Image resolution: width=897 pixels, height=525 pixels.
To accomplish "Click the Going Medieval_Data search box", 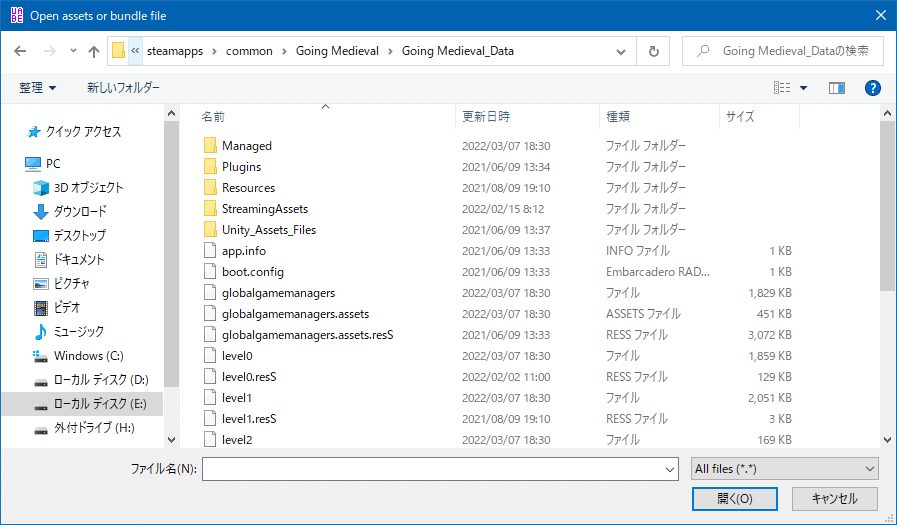I will [784, 51].
